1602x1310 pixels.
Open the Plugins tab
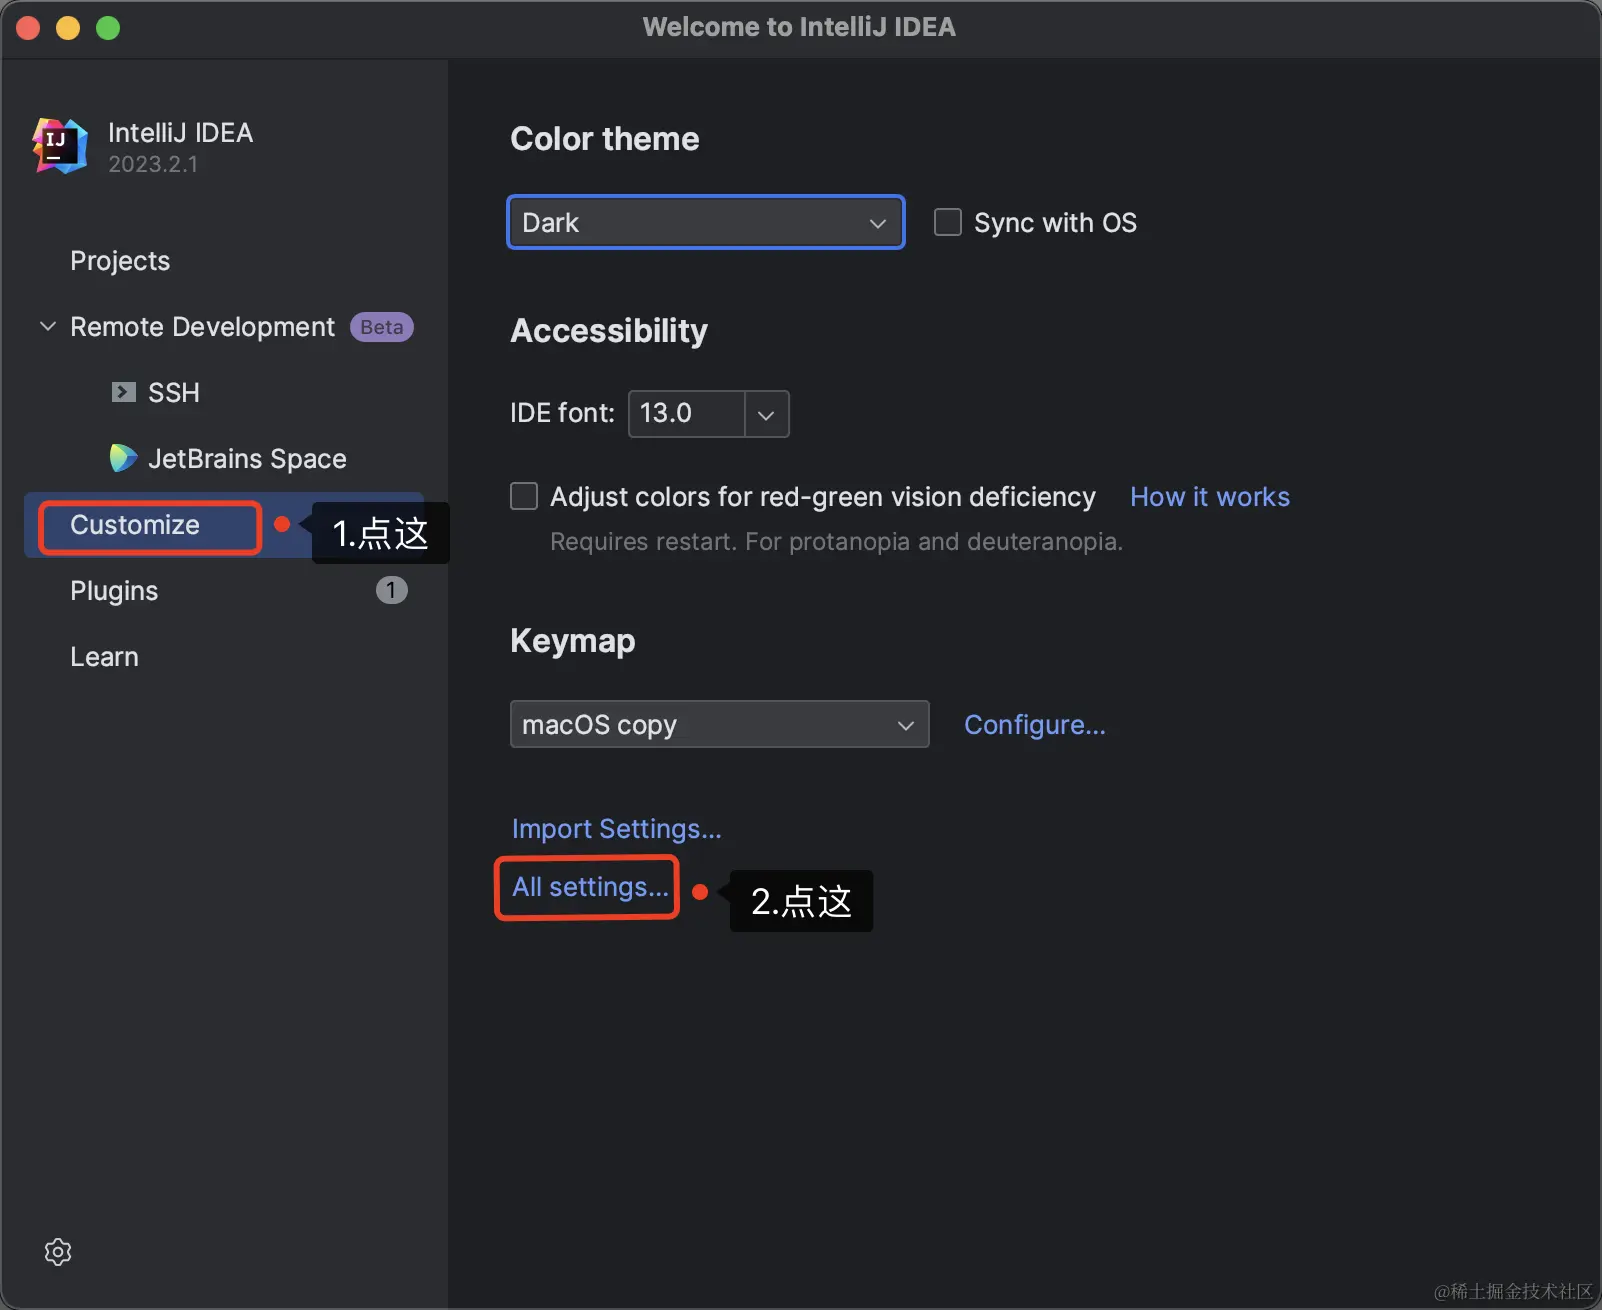114,591
